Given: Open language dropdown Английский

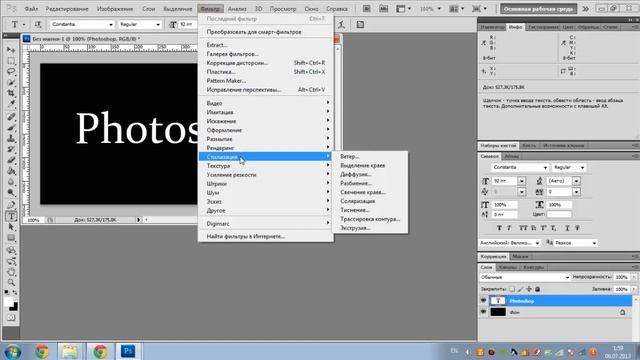Looking at the screenshot, I should point(509,243).
